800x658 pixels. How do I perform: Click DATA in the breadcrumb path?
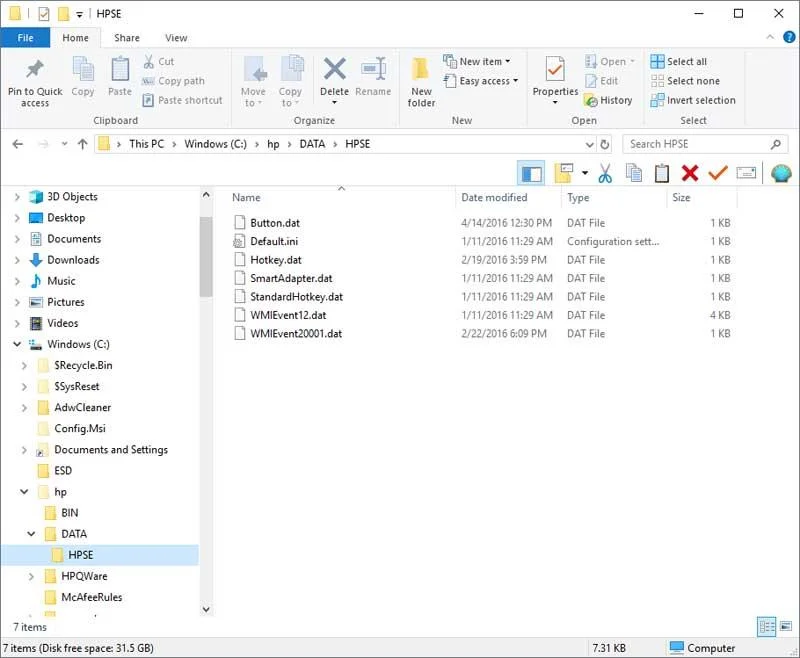tap(312, 144)
